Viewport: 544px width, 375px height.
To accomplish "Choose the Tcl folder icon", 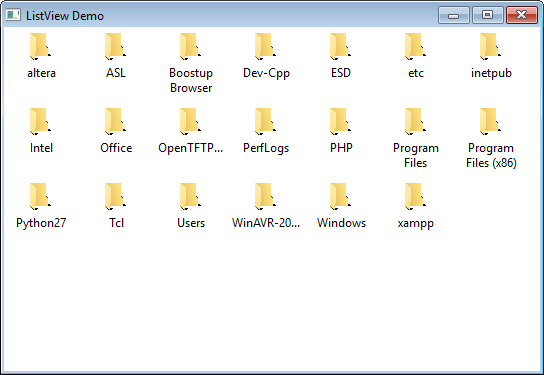I will [x=116, y=196].
